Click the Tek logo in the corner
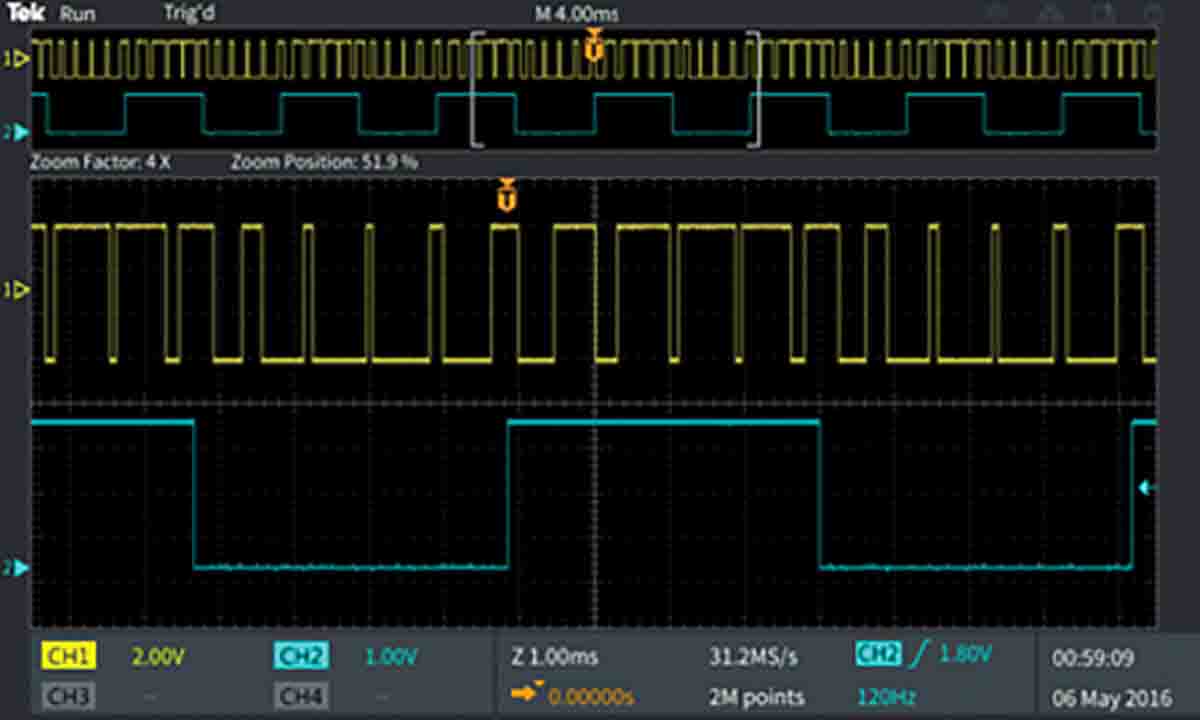The width and height of the screenshot is (1200, 720). (x=24, y=14)
